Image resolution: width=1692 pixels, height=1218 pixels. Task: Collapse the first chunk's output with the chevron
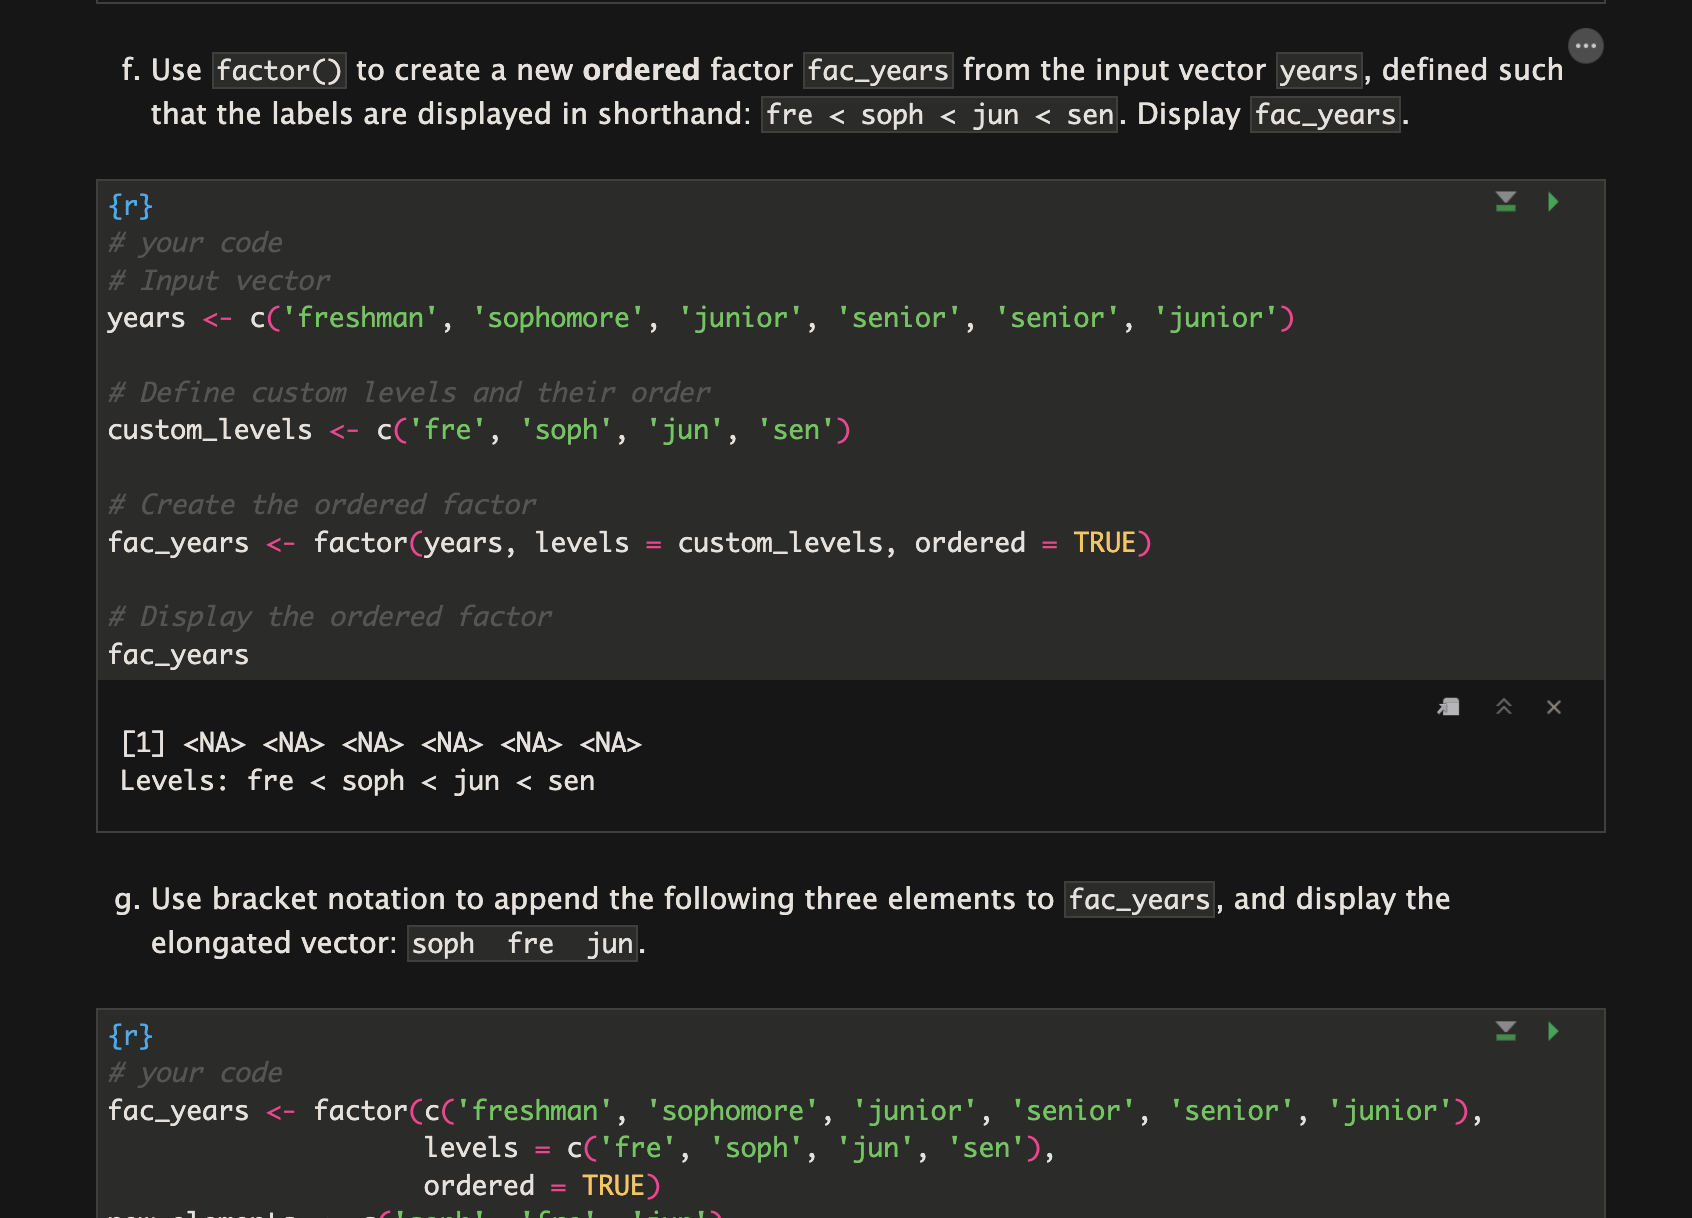pos(1503,707)
